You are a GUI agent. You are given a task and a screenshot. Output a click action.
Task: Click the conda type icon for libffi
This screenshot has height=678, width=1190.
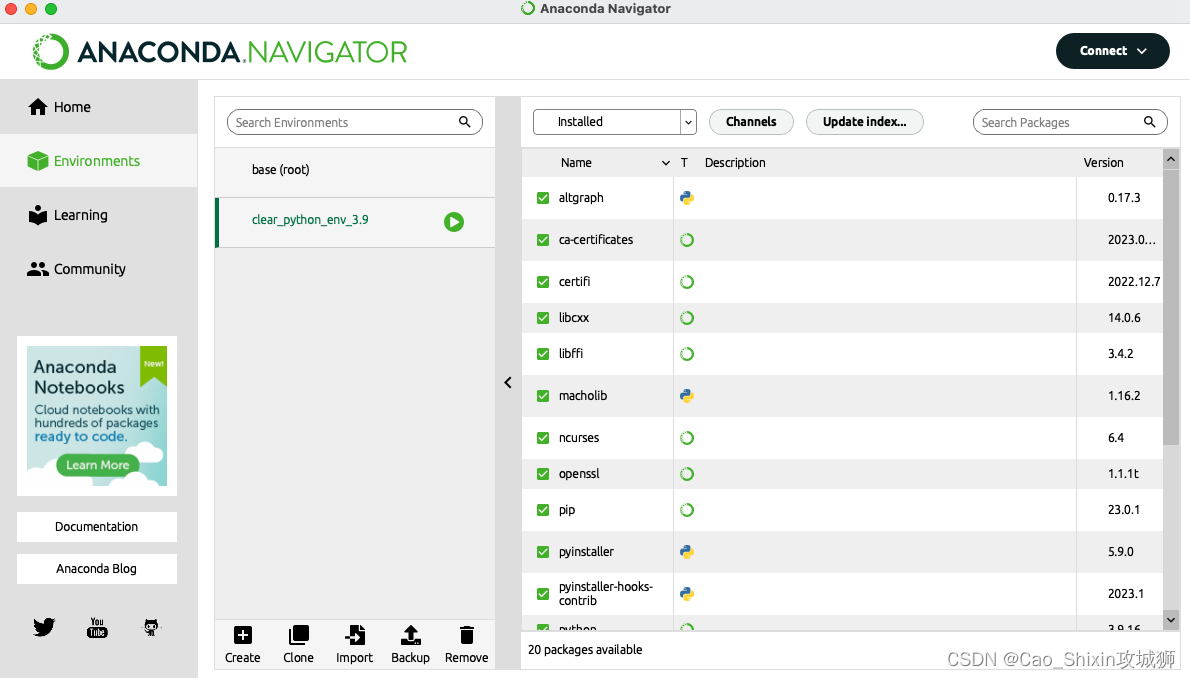(x=687, y=354)
